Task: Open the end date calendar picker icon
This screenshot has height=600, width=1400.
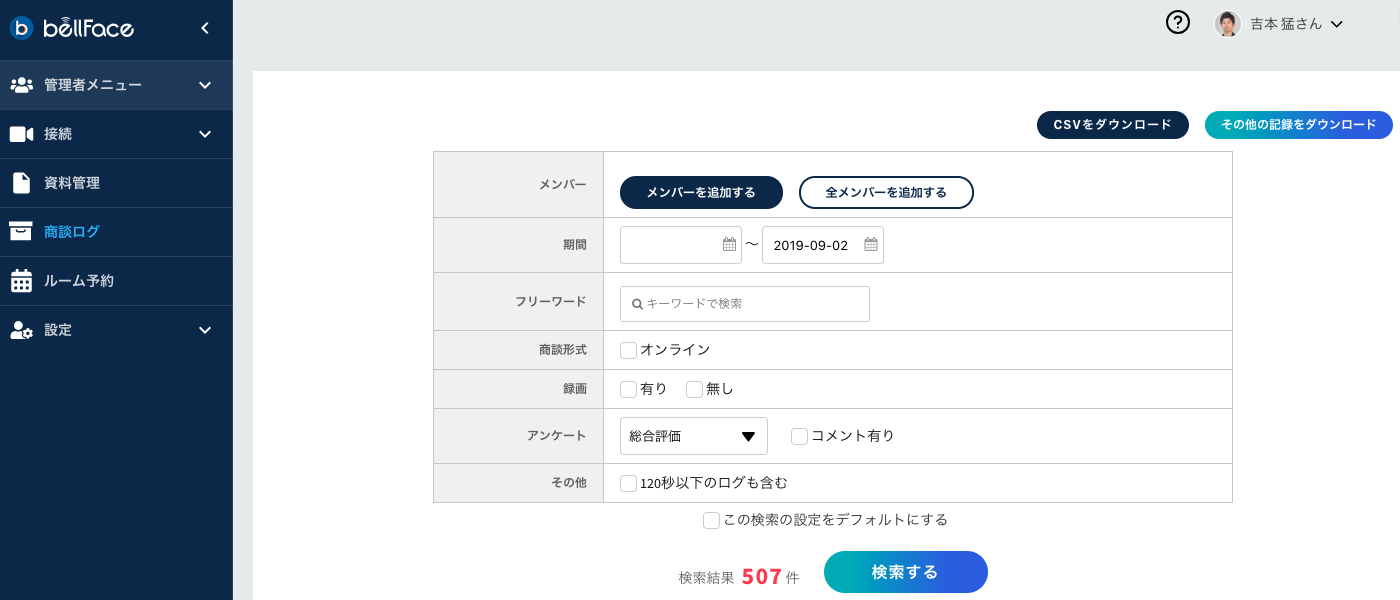Action: click(871, 245)
